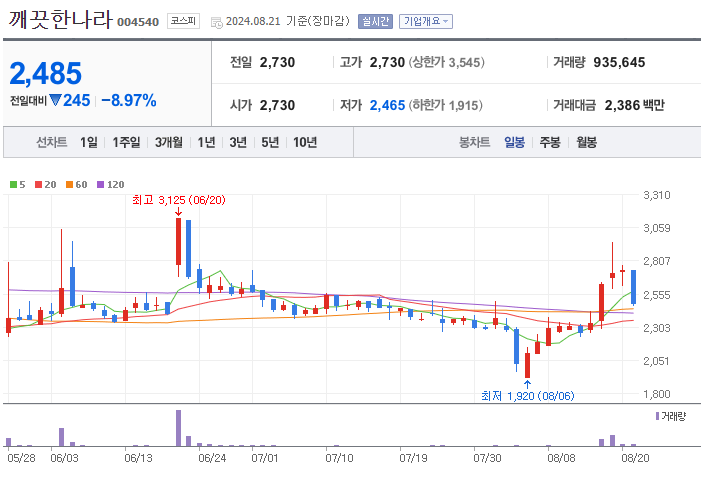This screenshot has width=701, height=477.
Task: Click the 07/10 date axis label
Action: point(339,458)
